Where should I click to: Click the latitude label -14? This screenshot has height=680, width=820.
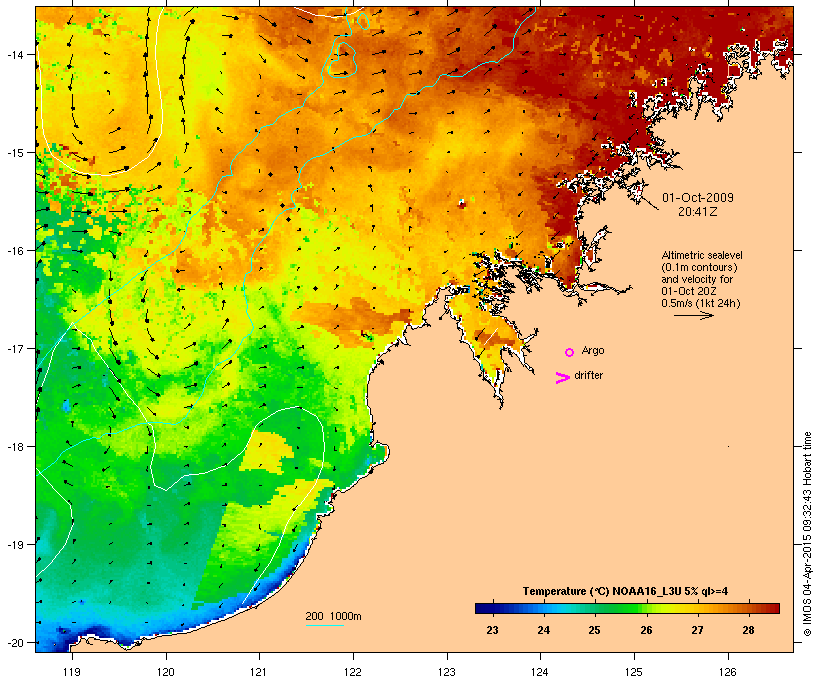[14, 54]
